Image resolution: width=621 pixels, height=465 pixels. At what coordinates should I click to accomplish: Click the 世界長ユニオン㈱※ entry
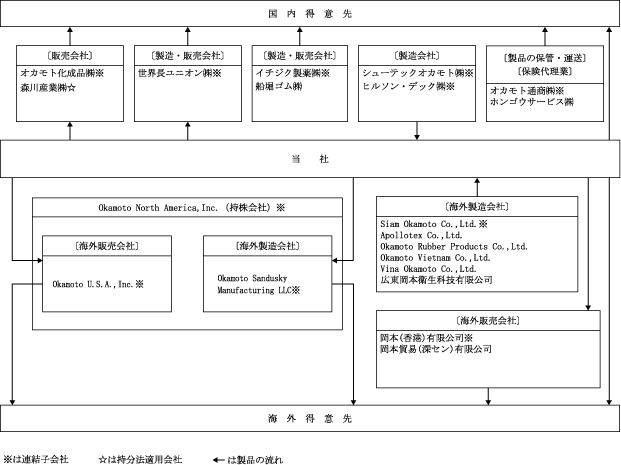[x=179, y=73]
